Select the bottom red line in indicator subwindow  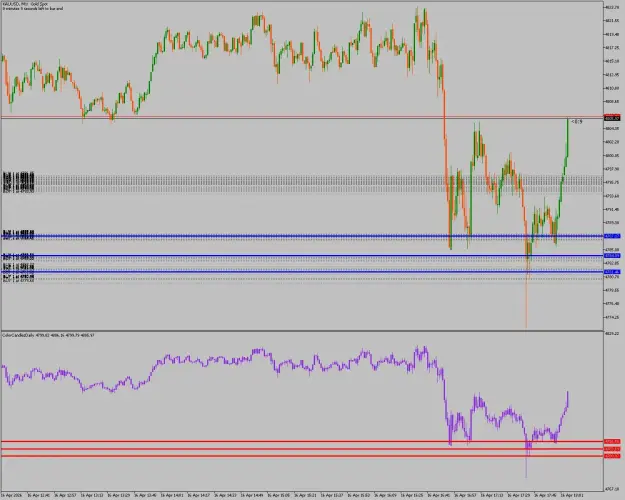(x=302, y=456)
